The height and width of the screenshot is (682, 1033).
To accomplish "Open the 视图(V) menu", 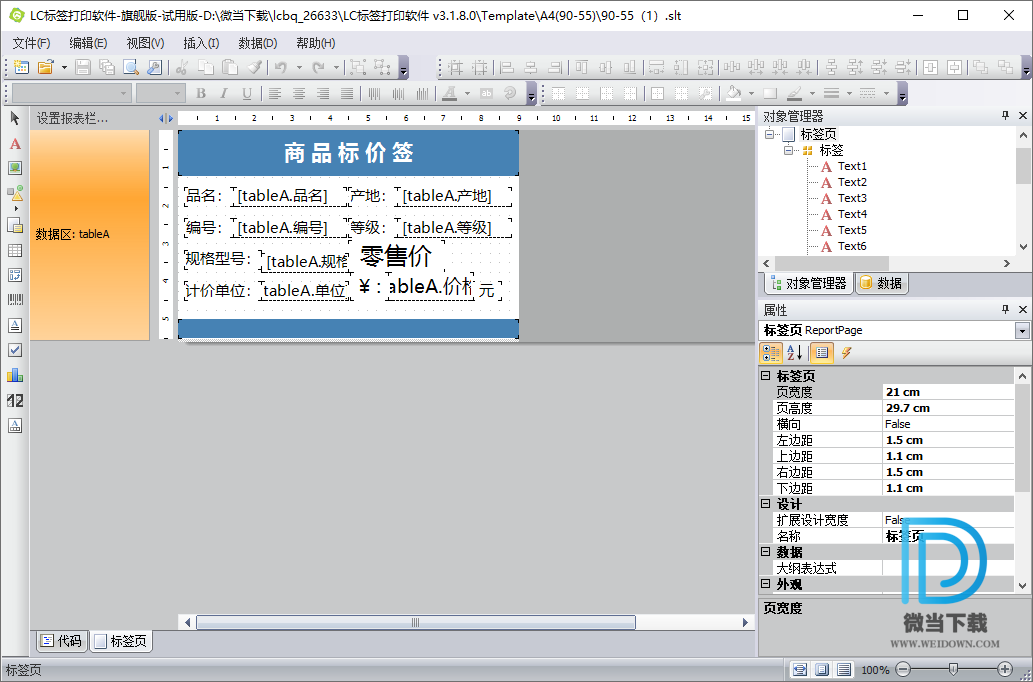I will coord(146,43).
